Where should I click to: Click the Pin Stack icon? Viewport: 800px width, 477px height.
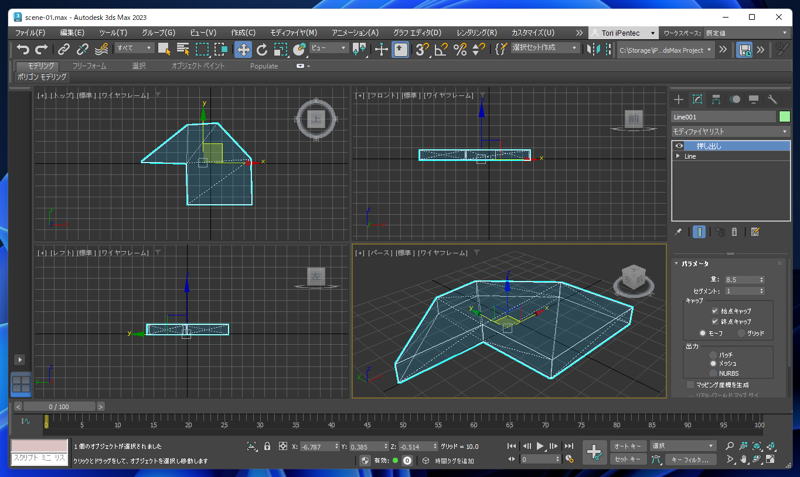[678, 232]
